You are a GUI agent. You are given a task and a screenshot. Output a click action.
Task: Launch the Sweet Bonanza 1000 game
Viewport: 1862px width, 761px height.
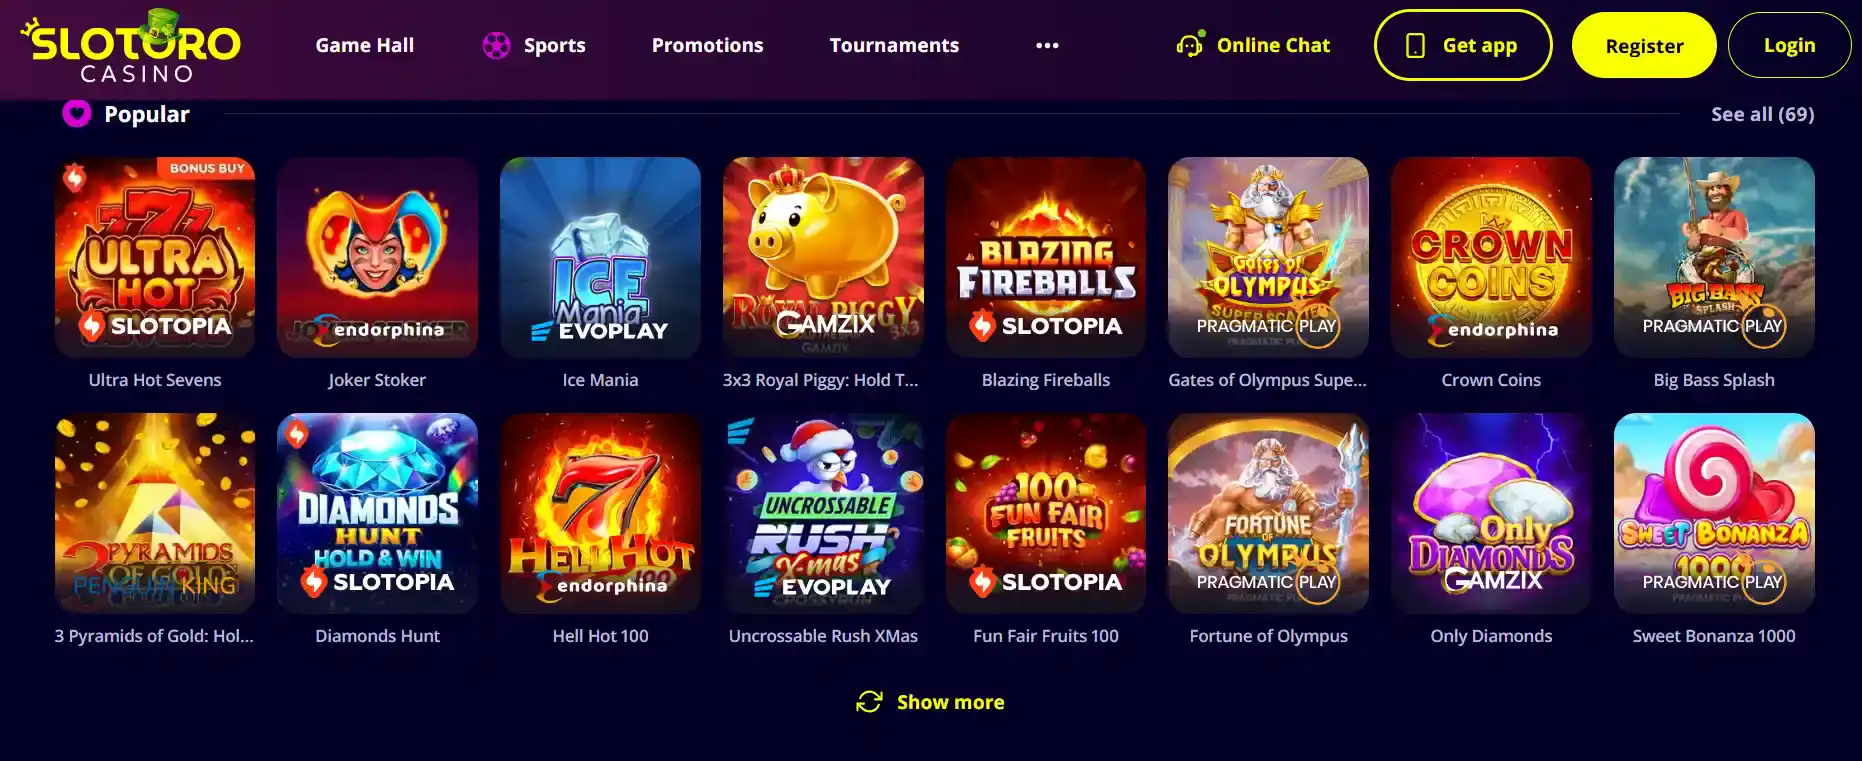point(1714,513)
